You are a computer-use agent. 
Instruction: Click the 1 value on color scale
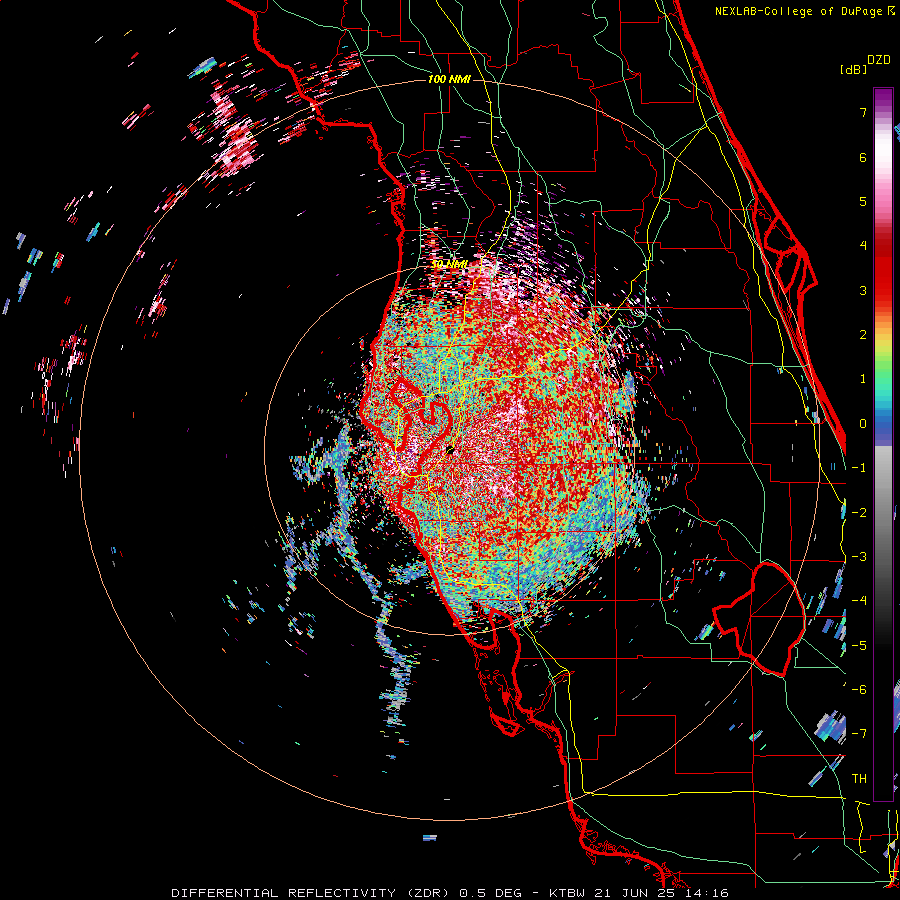pos(863,379)
